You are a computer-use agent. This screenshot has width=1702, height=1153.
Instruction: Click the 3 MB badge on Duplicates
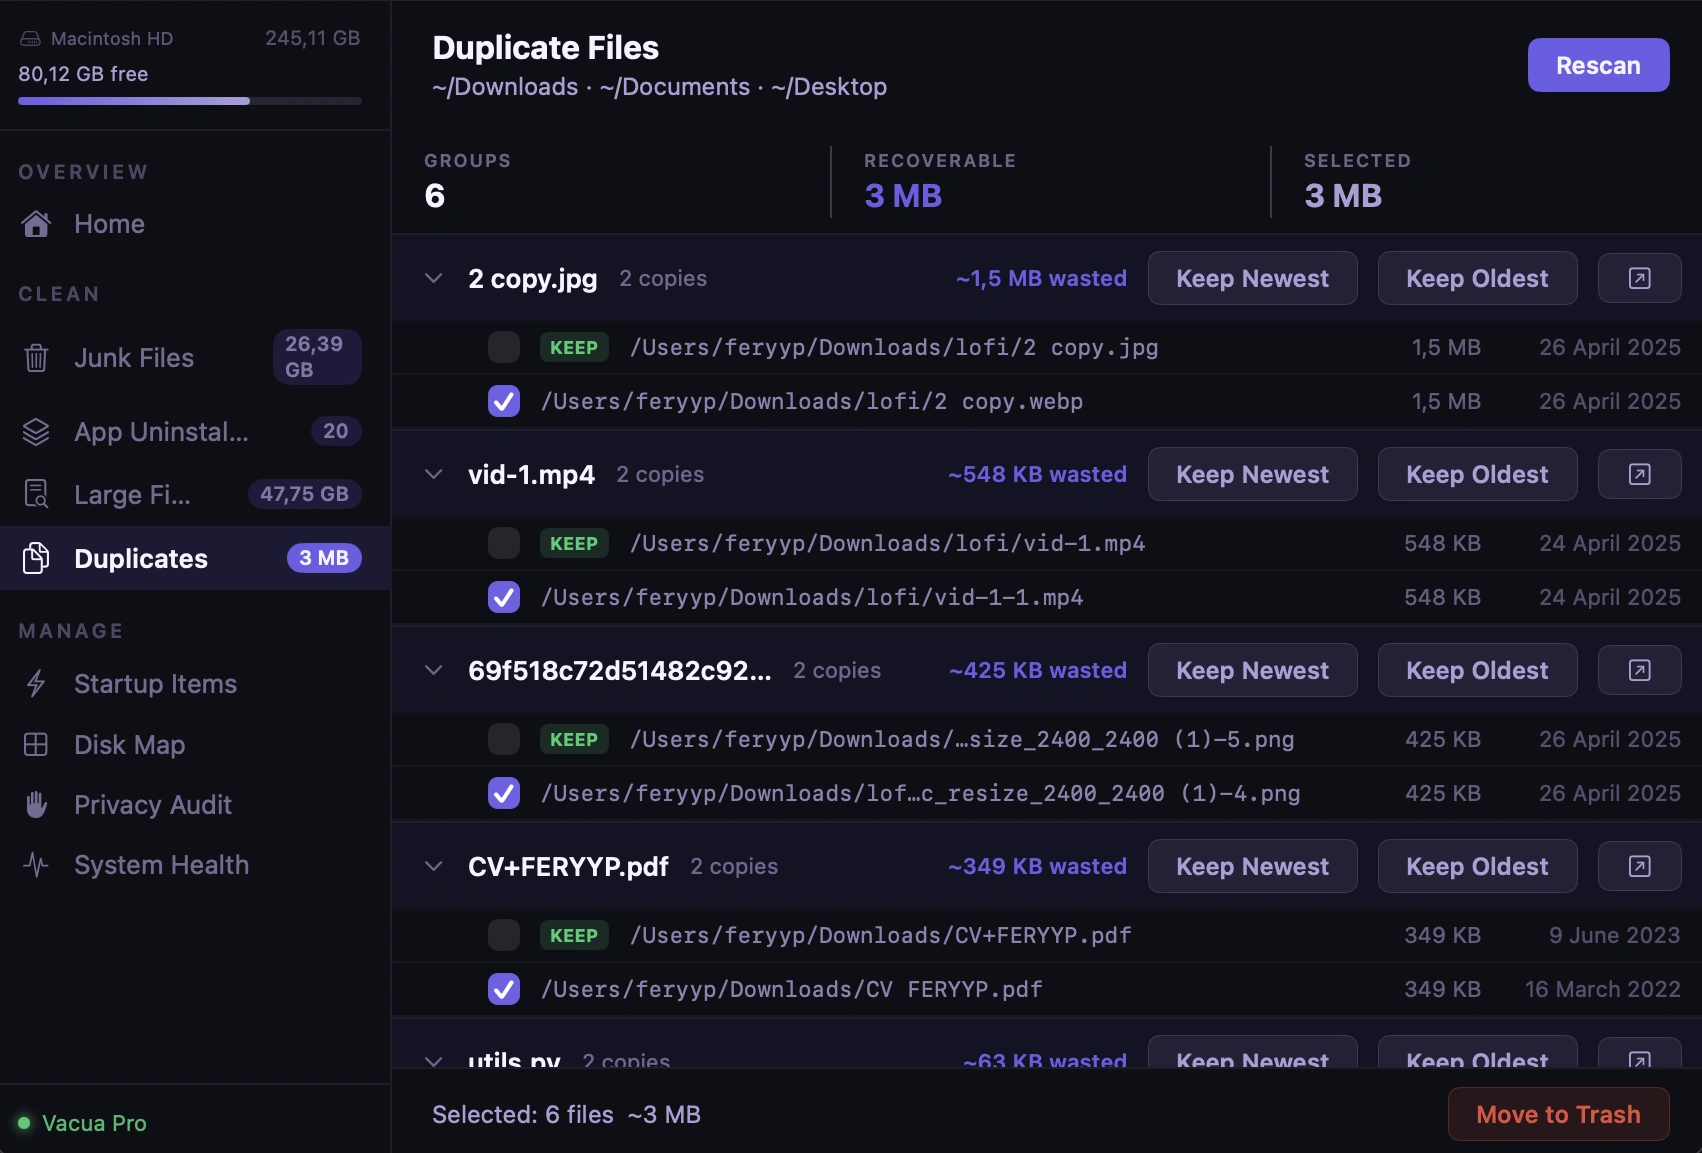[x=324, y=558]
